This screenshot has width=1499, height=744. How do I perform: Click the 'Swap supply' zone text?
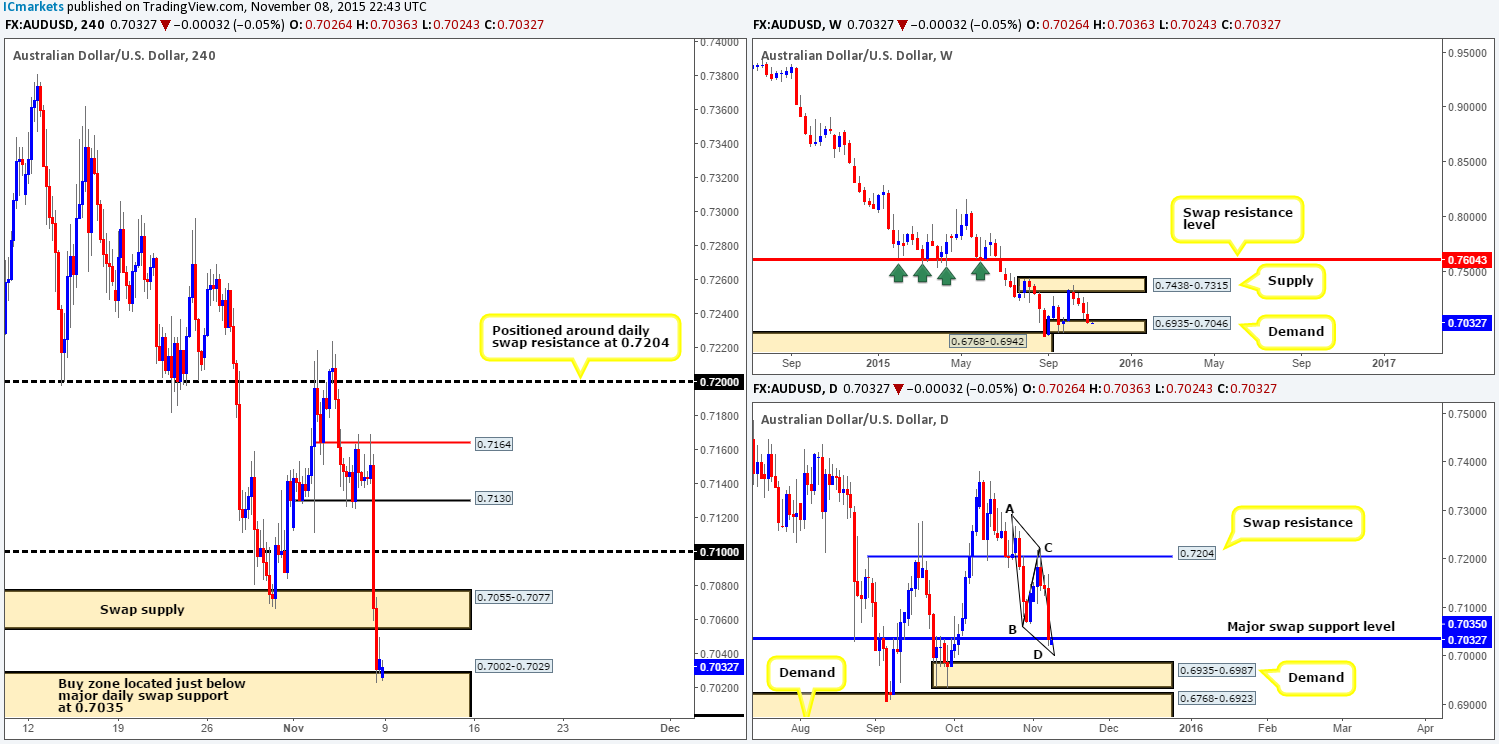pyautogui.click(x=142, y=609)
